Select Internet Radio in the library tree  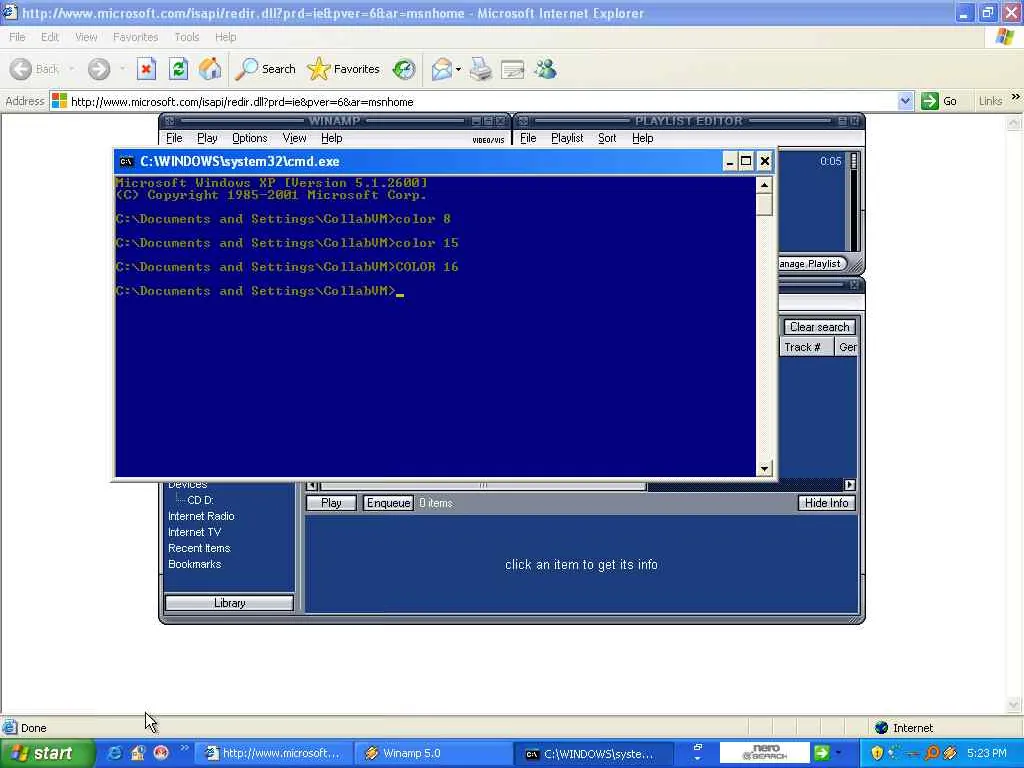pyautogui.click(x=201, y=516)
